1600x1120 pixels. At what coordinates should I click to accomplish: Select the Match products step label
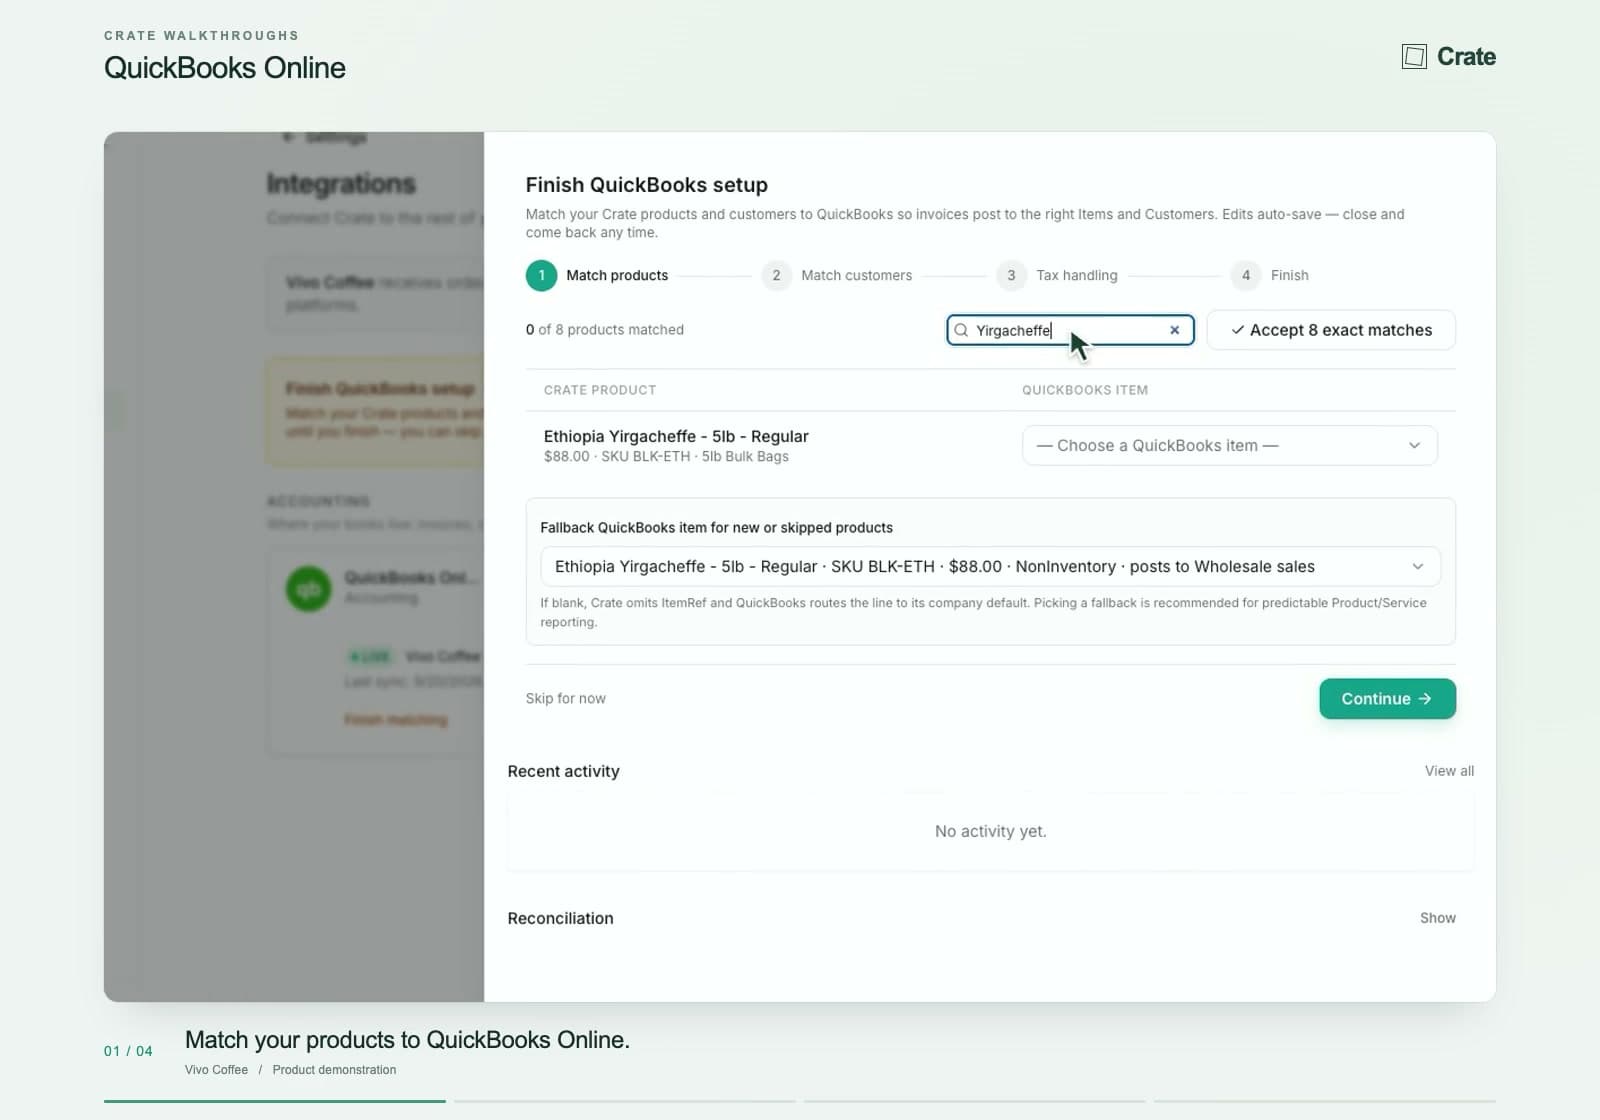point(617,275)
